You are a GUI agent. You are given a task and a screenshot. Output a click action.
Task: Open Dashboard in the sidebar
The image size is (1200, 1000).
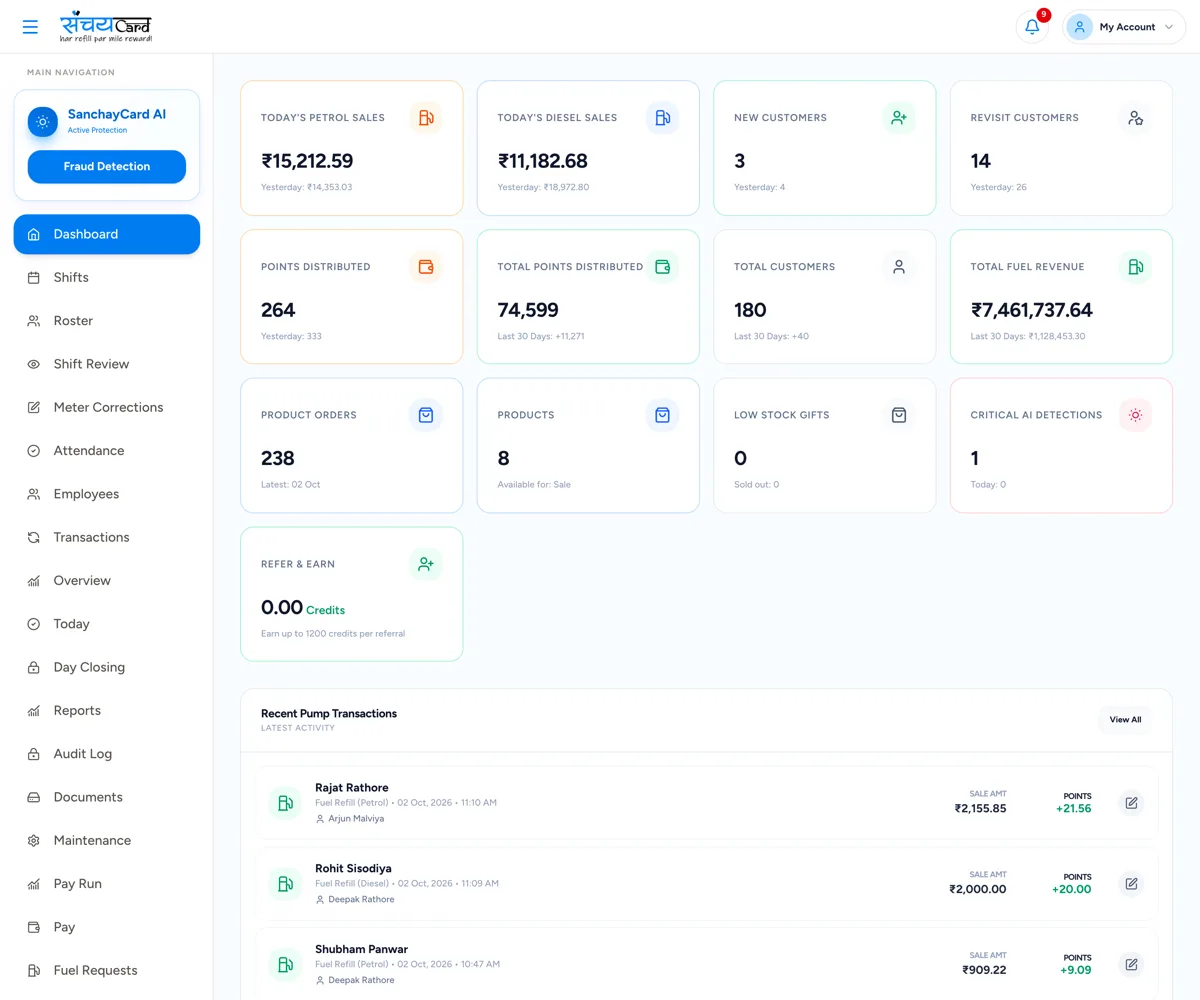[x=107, y=234]
